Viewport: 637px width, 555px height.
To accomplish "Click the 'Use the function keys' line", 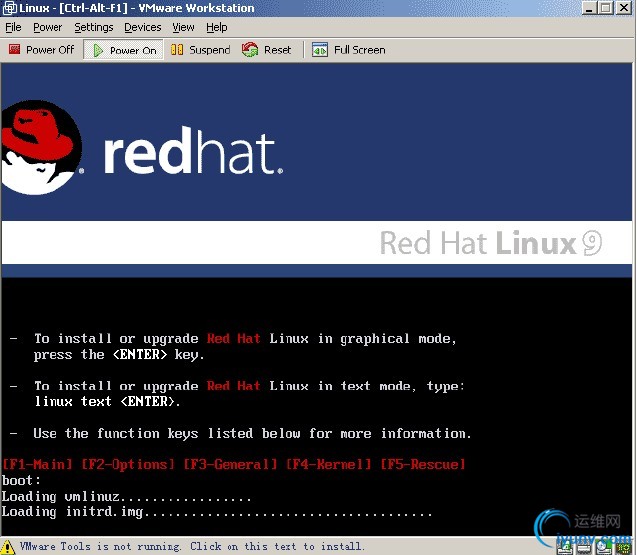I will (252, 434).
